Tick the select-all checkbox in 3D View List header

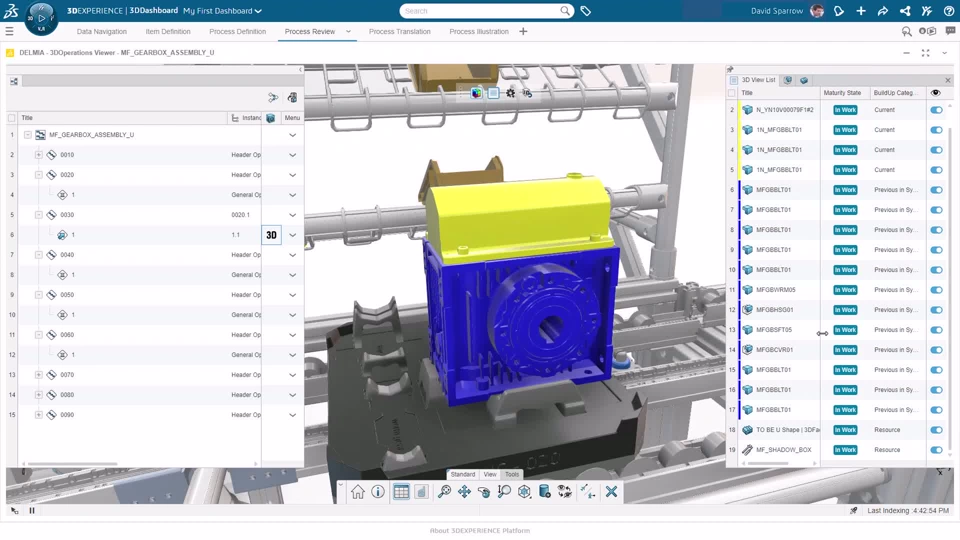point(732,93)
